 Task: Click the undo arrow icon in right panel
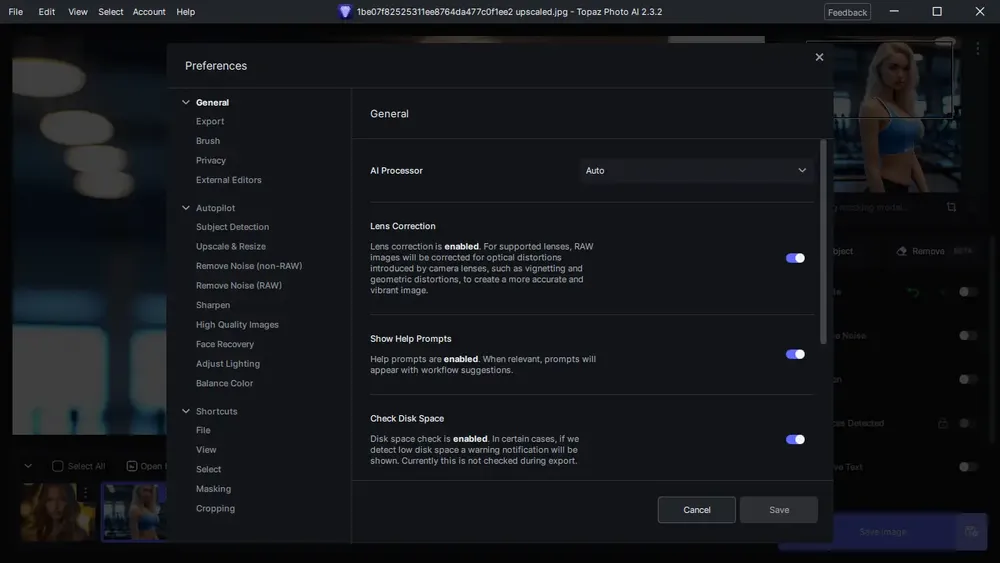tap(913, 292)
